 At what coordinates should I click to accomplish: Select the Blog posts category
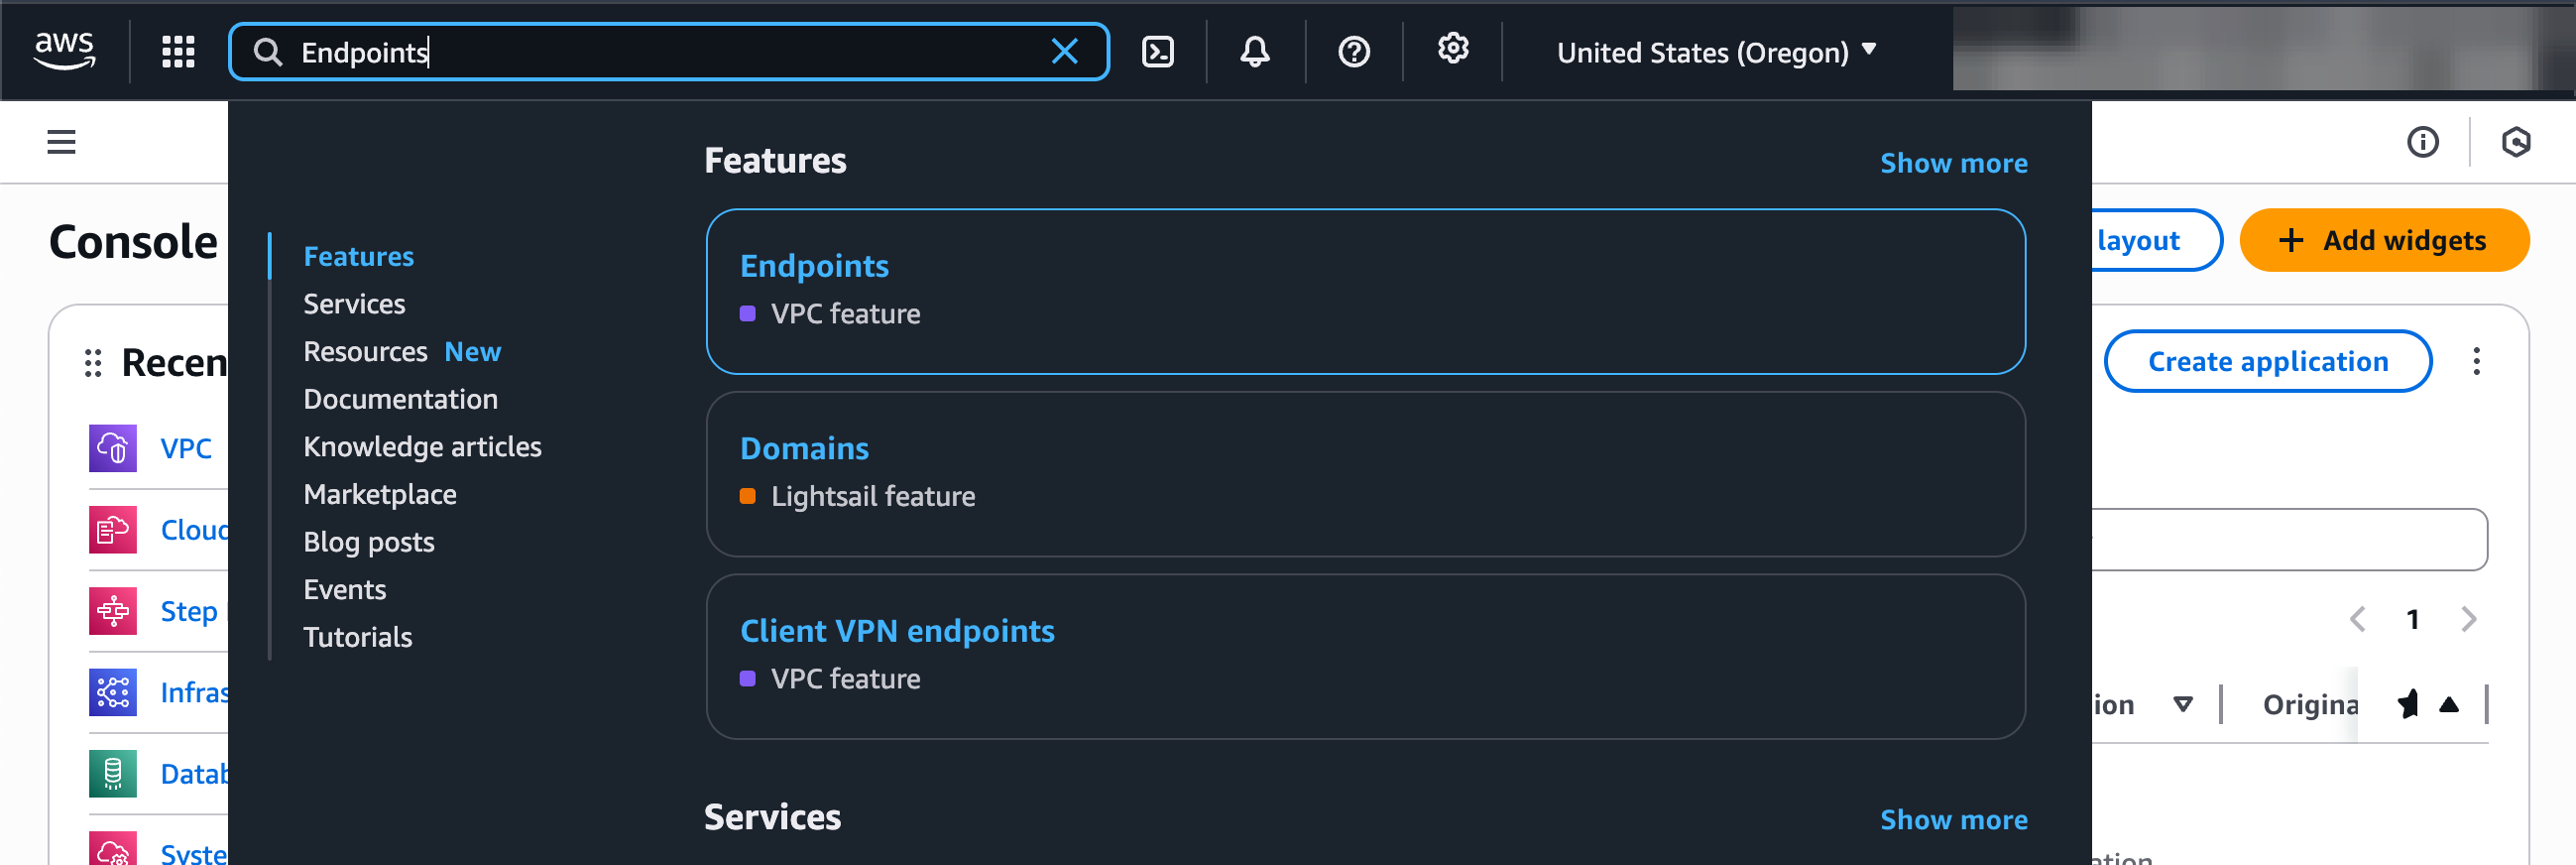(x=369, y=542)
